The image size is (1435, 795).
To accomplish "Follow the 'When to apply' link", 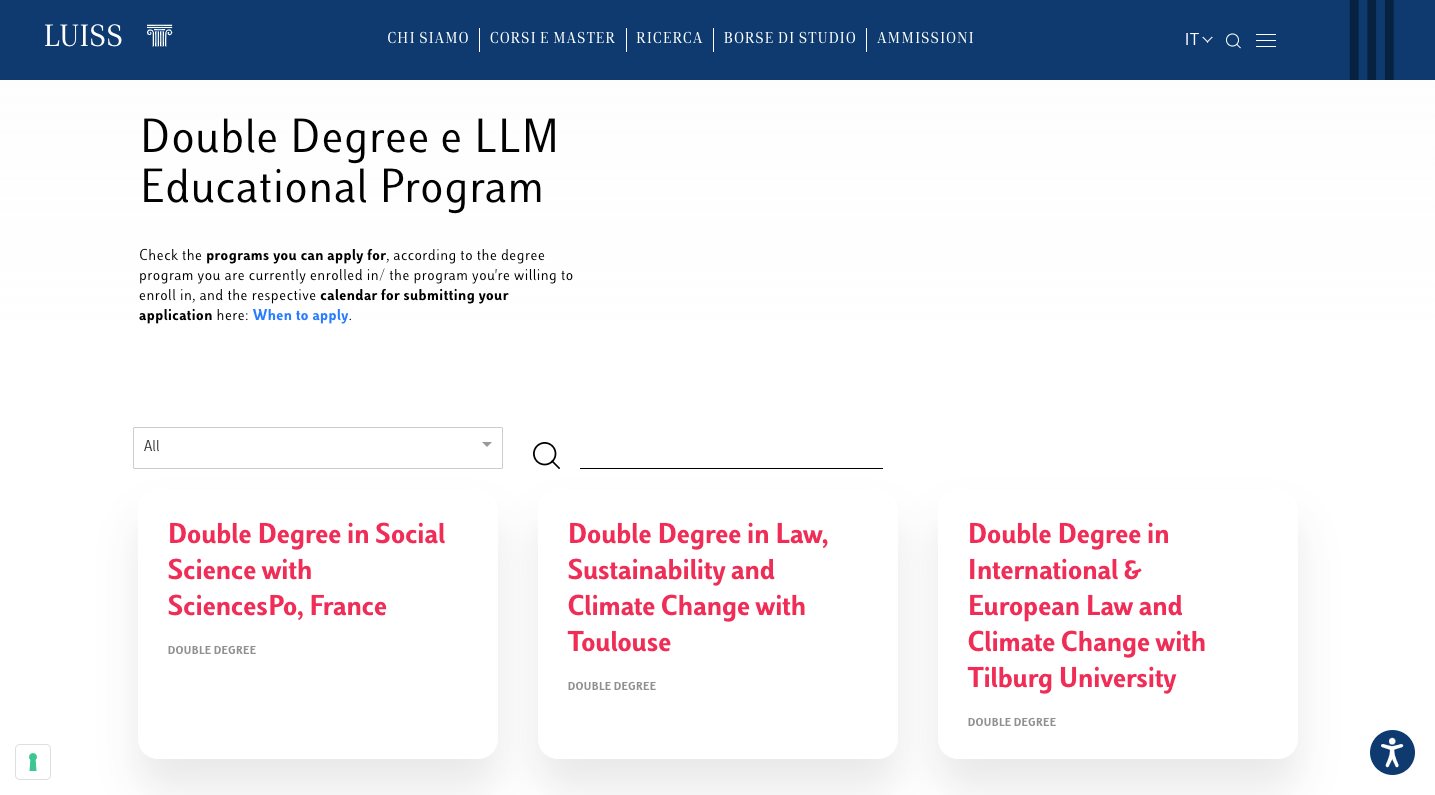I will pos(300,316).
